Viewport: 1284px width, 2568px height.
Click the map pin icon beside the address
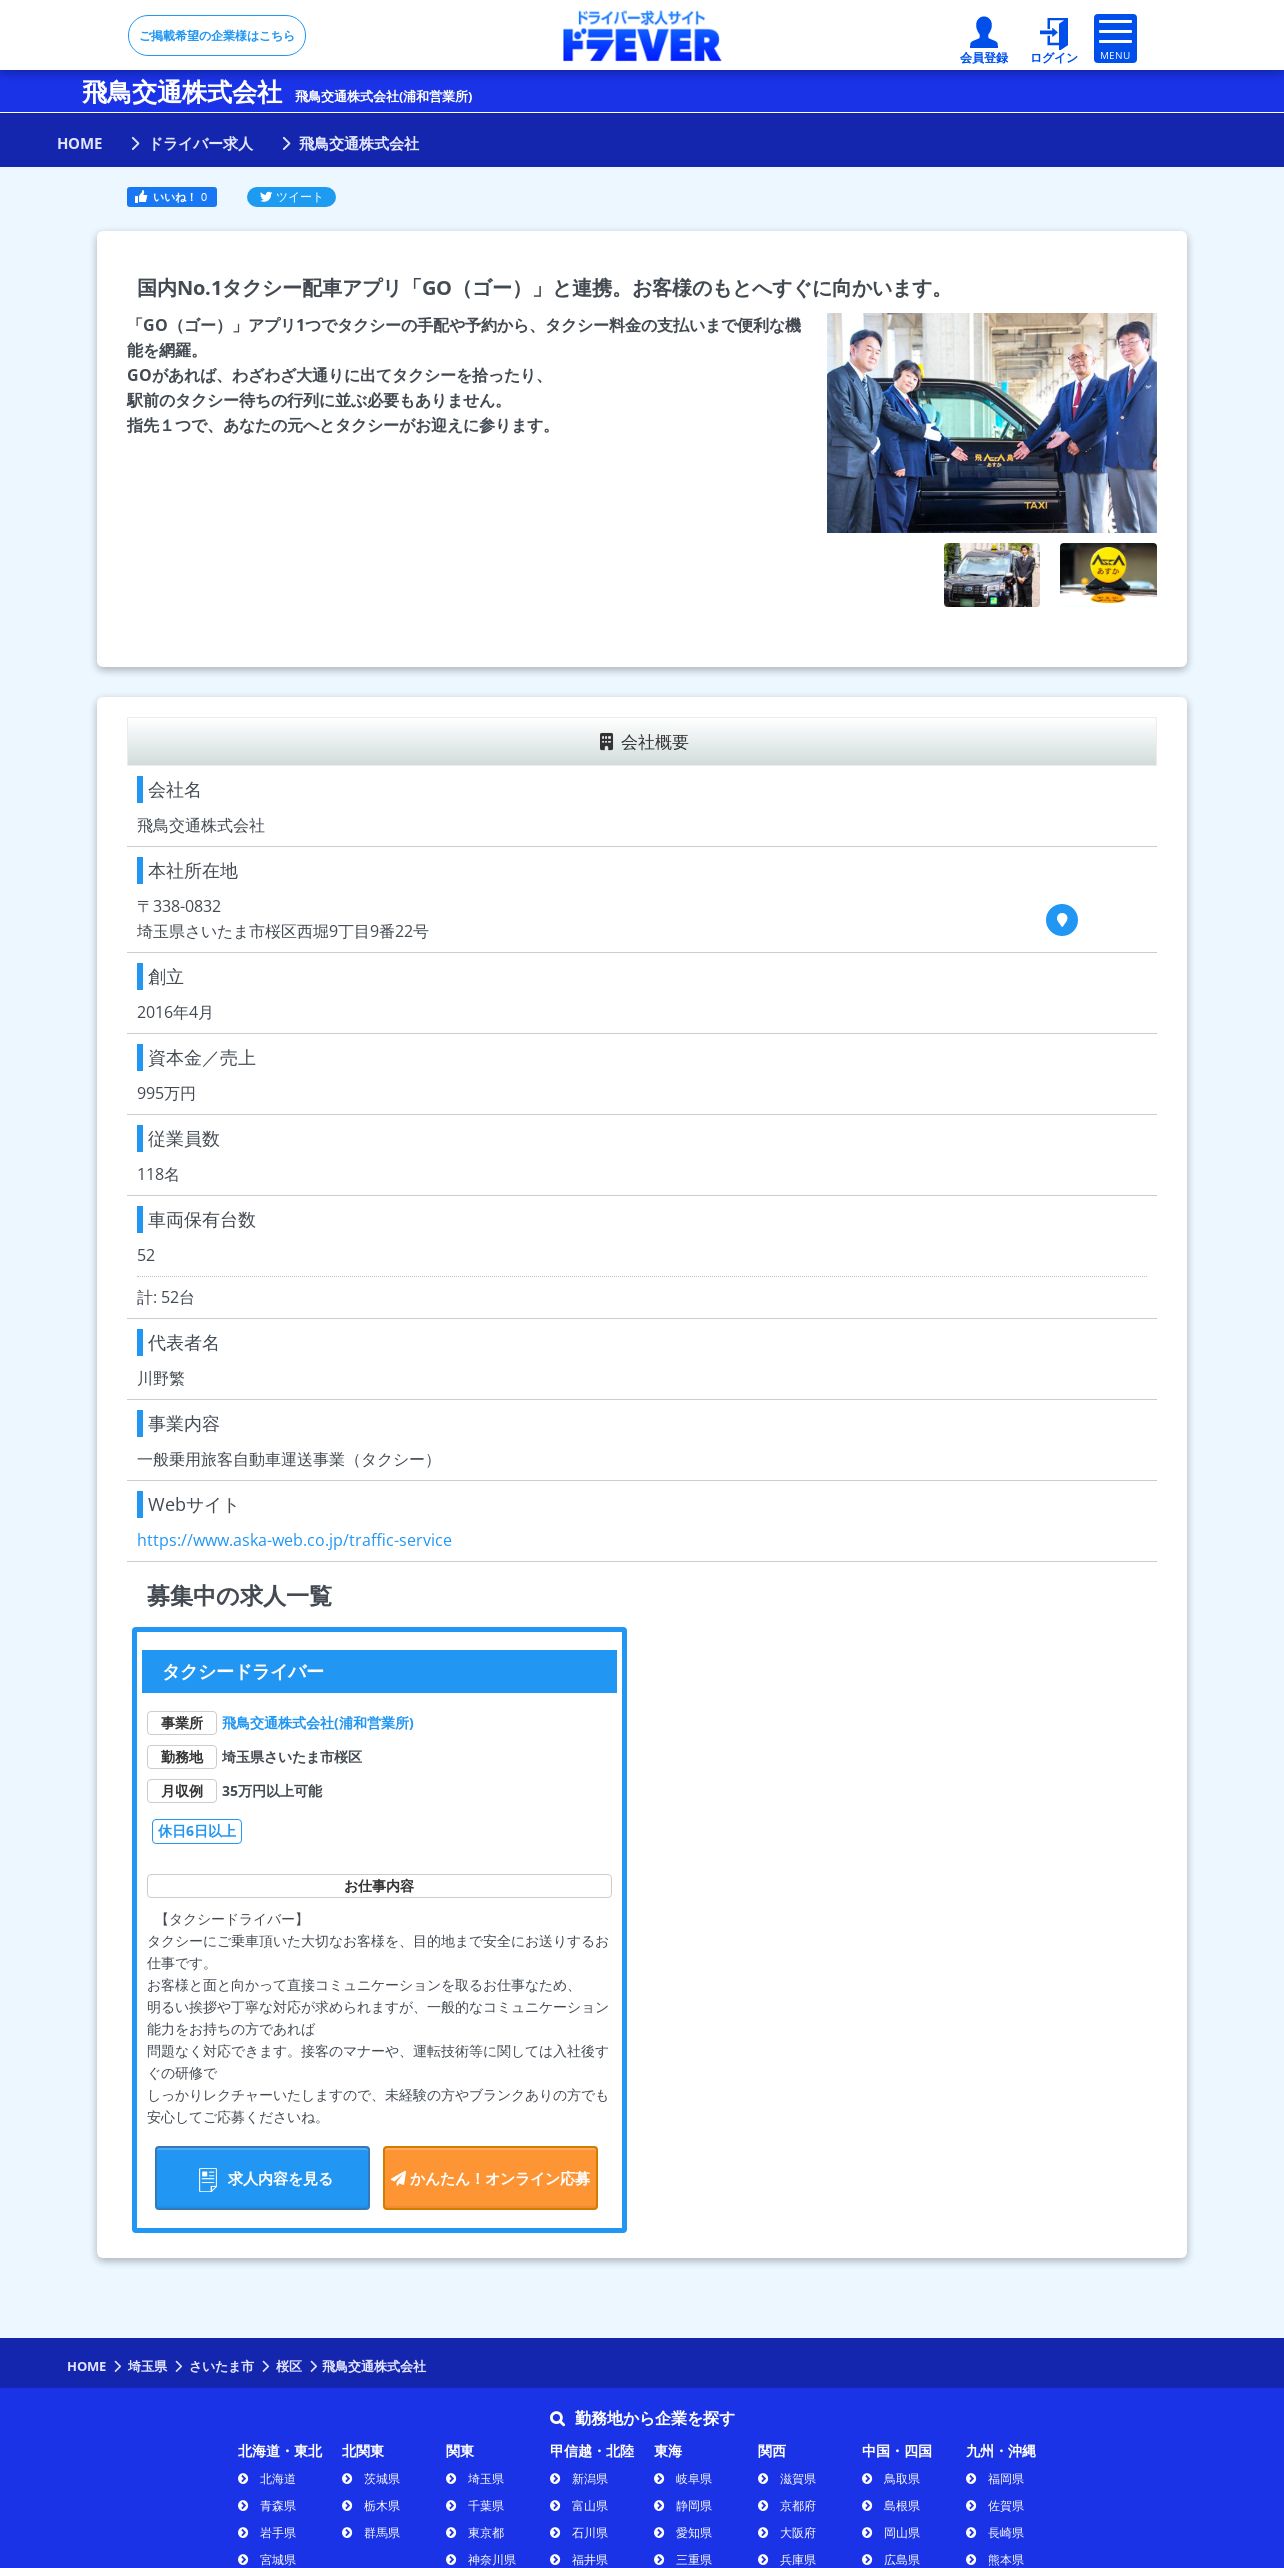coord(1062,920)
